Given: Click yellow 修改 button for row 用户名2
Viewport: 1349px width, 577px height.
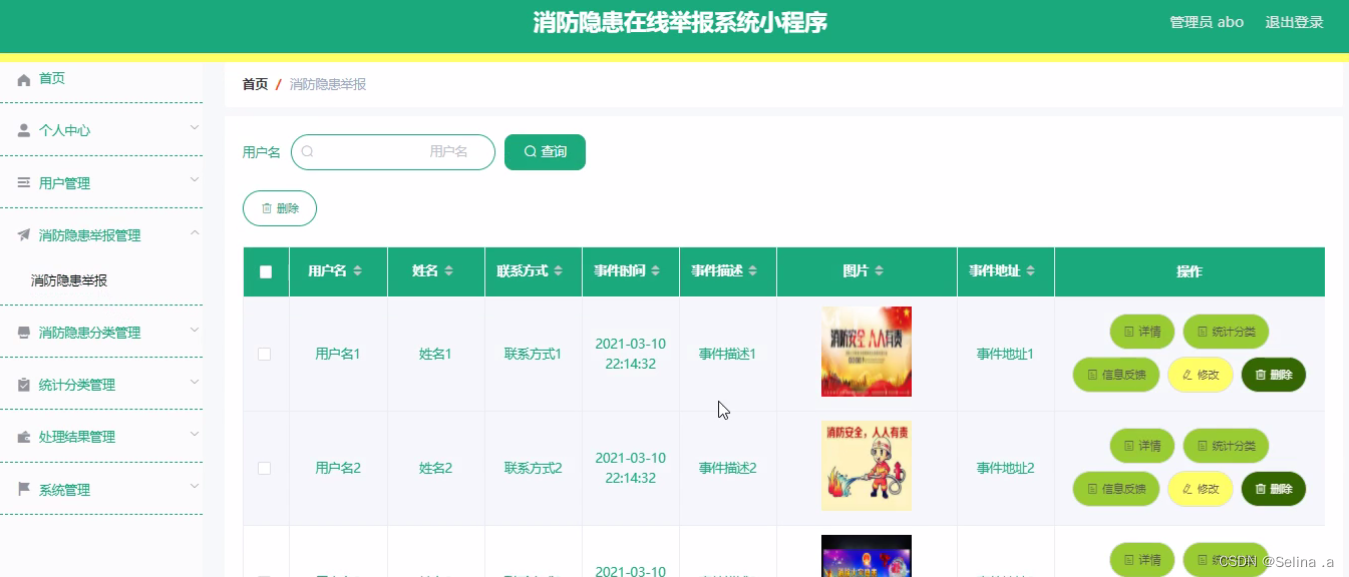Looking at the screenshot, I should coord(1200,489).
